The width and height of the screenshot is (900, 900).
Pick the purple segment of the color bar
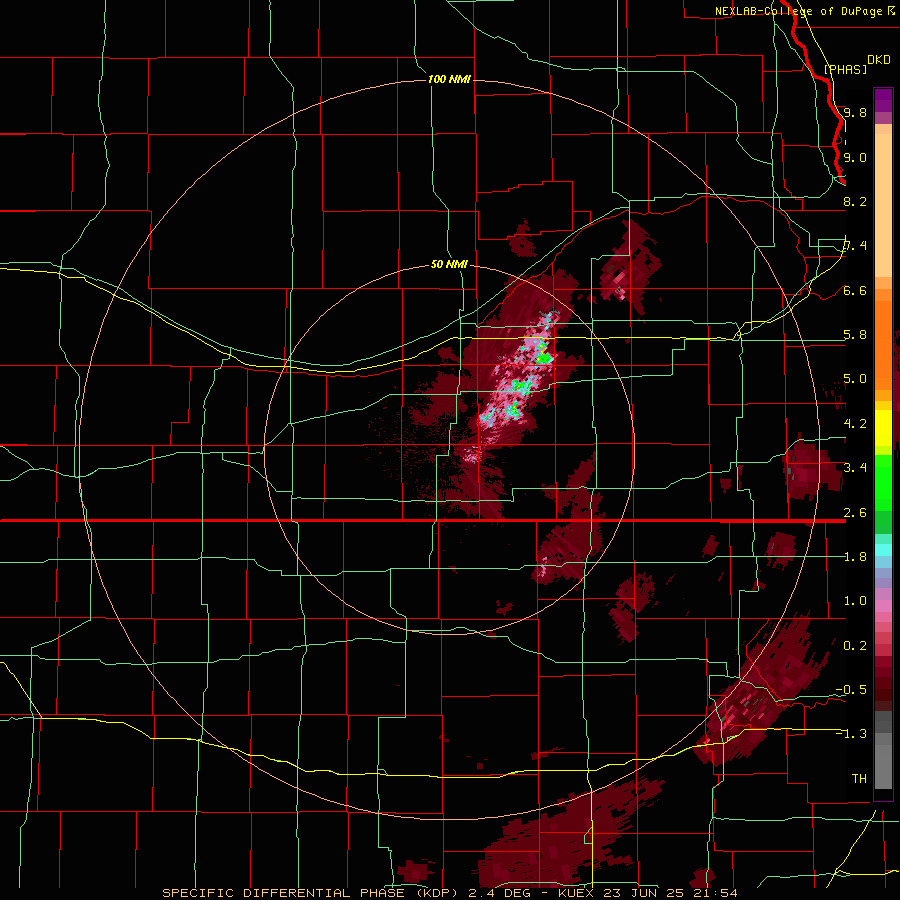point(883,100)
